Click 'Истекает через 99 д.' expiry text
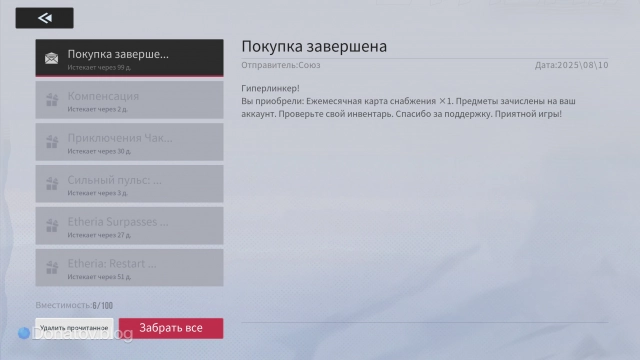Screen dimensions: 640x360 pyautogui.click(x=99, y=68)
